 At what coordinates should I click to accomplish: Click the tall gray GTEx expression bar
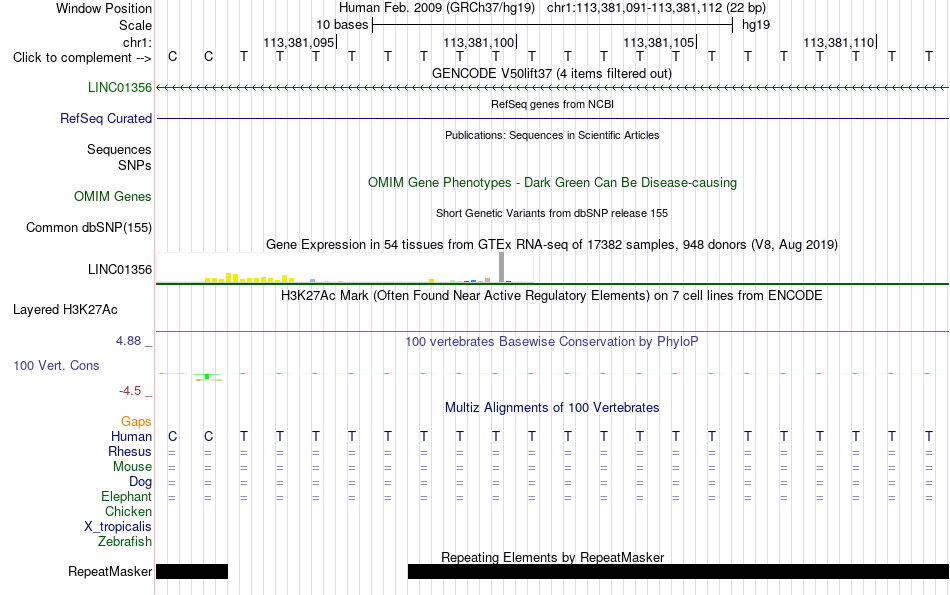tap(502, 267)
